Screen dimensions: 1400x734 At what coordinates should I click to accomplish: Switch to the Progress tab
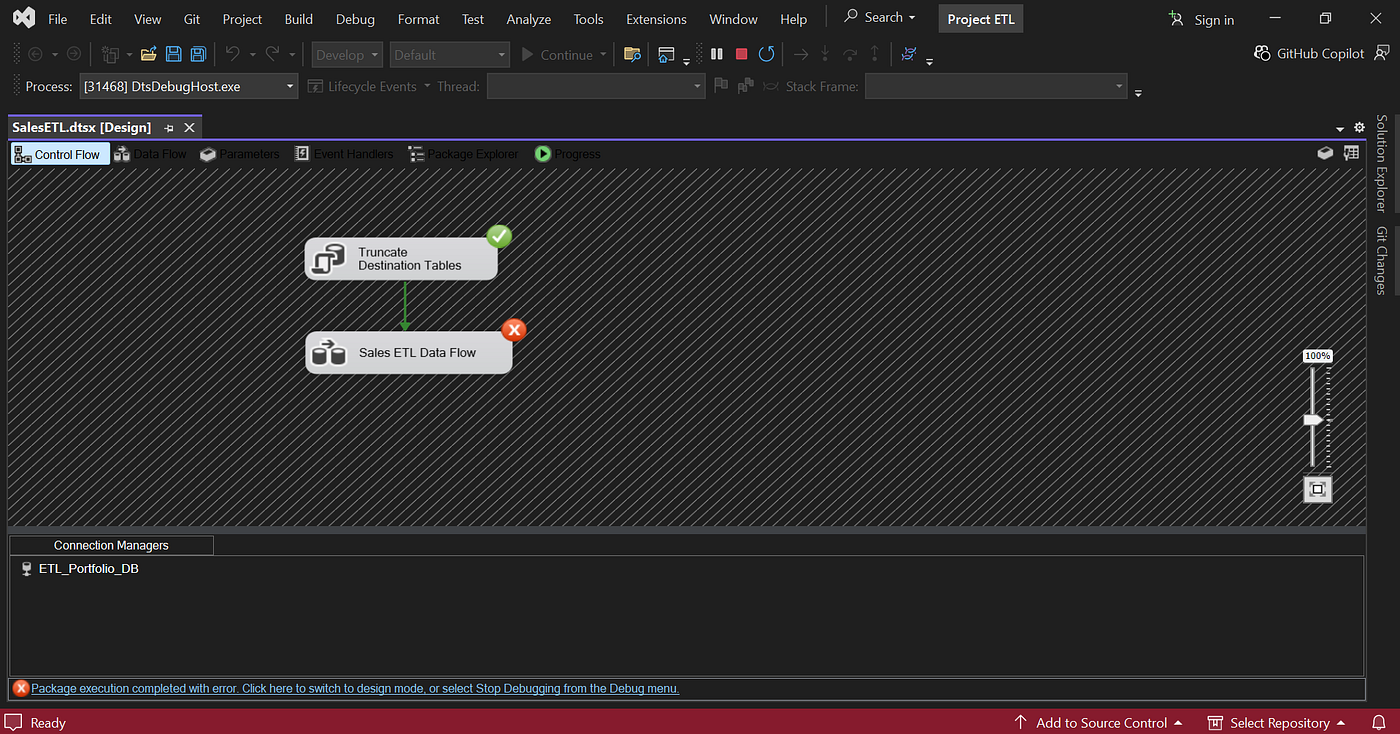click(568, 154)
